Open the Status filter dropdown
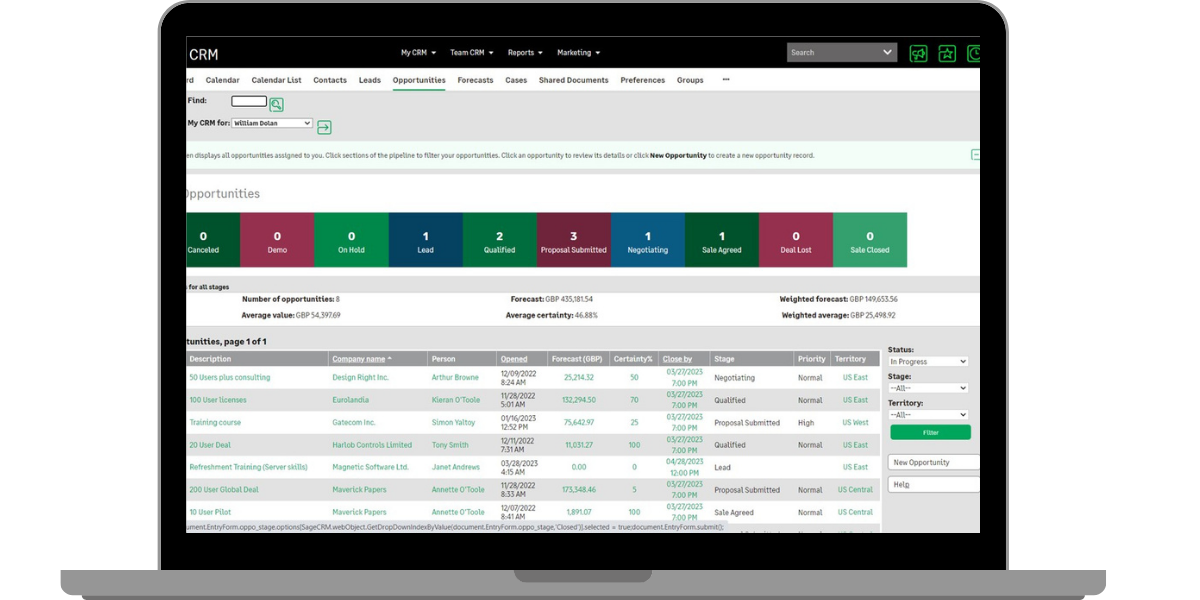The height and width of the screenshot is (600, 1200). (928, 362)
